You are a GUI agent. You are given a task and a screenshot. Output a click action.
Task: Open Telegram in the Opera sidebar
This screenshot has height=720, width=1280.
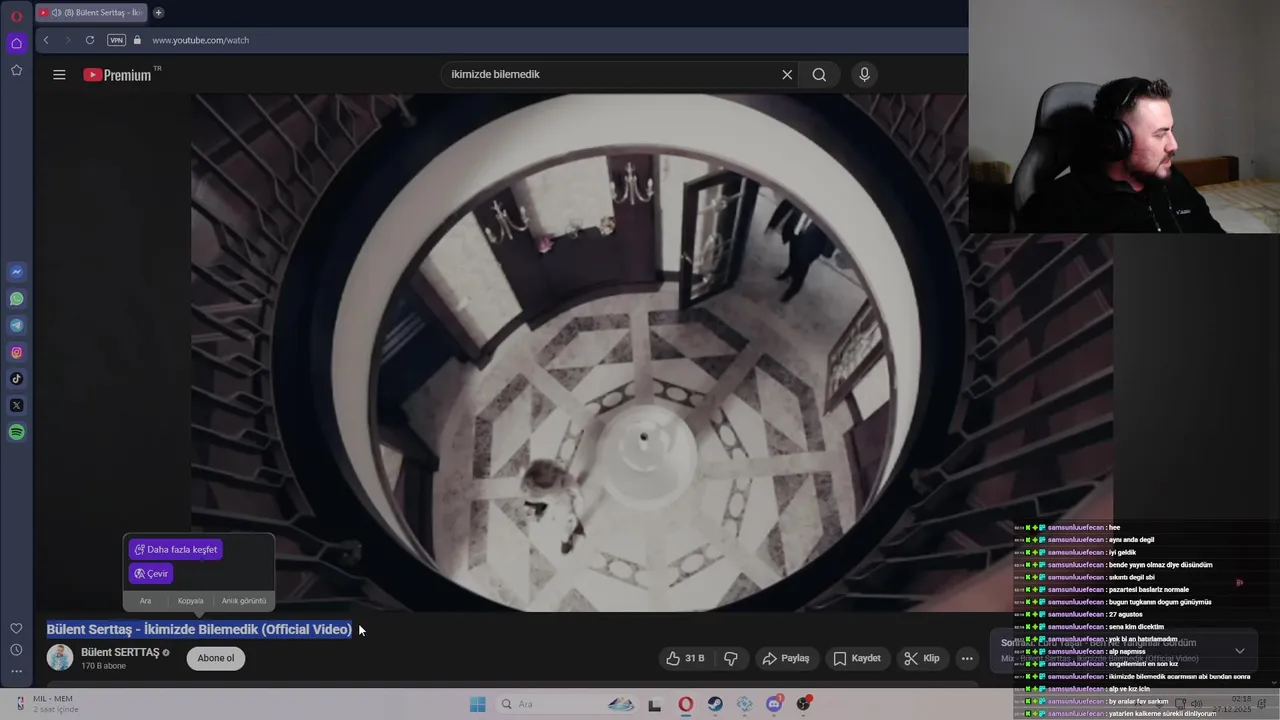pyautogui.click(x=16, y=326)
